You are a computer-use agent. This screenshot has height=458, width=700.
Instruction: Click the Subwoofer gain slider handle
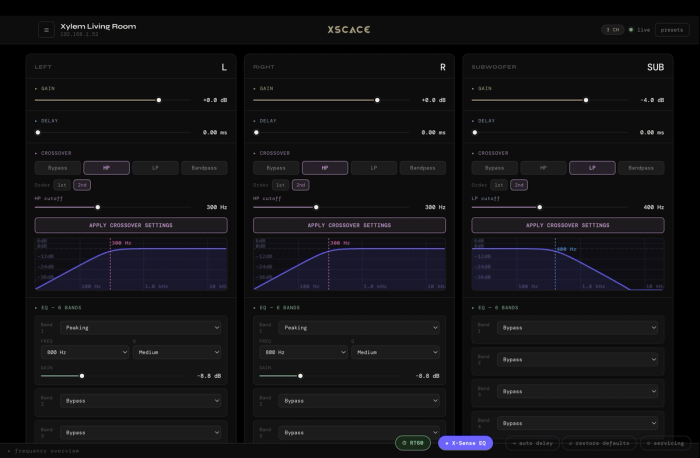pyautogui.click(x=586, y=100)
